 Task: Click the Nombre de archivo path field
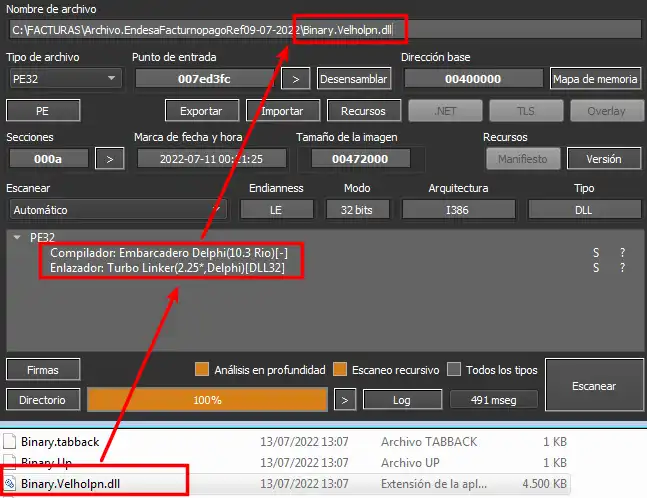(325, 30)
